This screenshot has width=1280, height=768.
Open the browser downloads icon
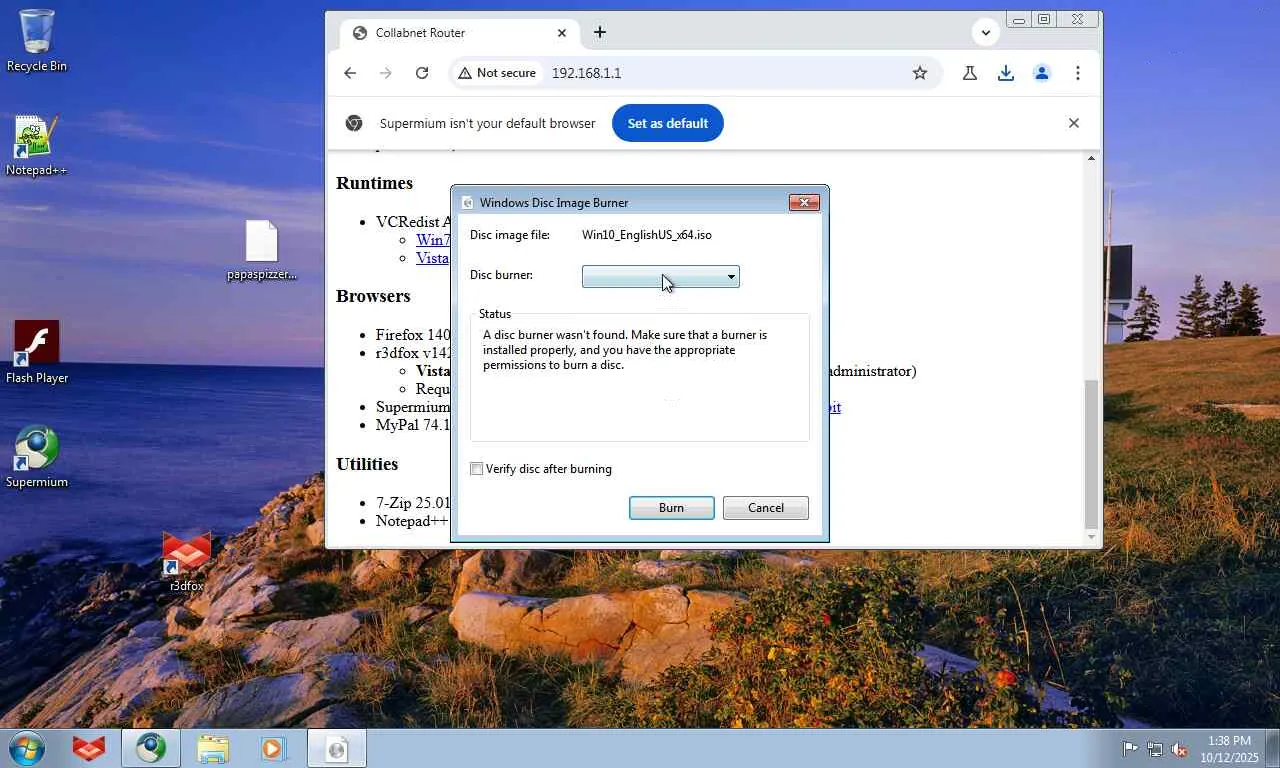click(x=1006, y=73)
